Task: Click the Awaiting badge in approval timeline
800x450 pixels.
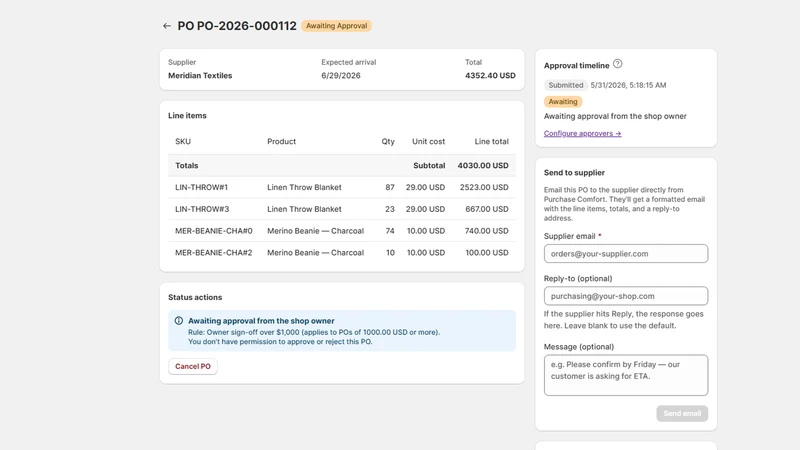Action: tap(563, 102)
